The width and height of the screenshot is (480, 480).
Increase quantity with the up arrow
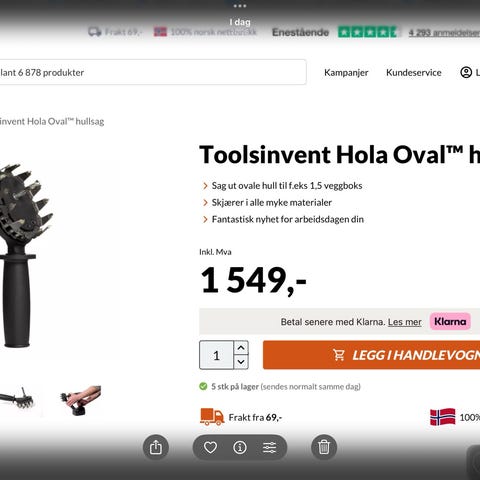tap(241, 348)
